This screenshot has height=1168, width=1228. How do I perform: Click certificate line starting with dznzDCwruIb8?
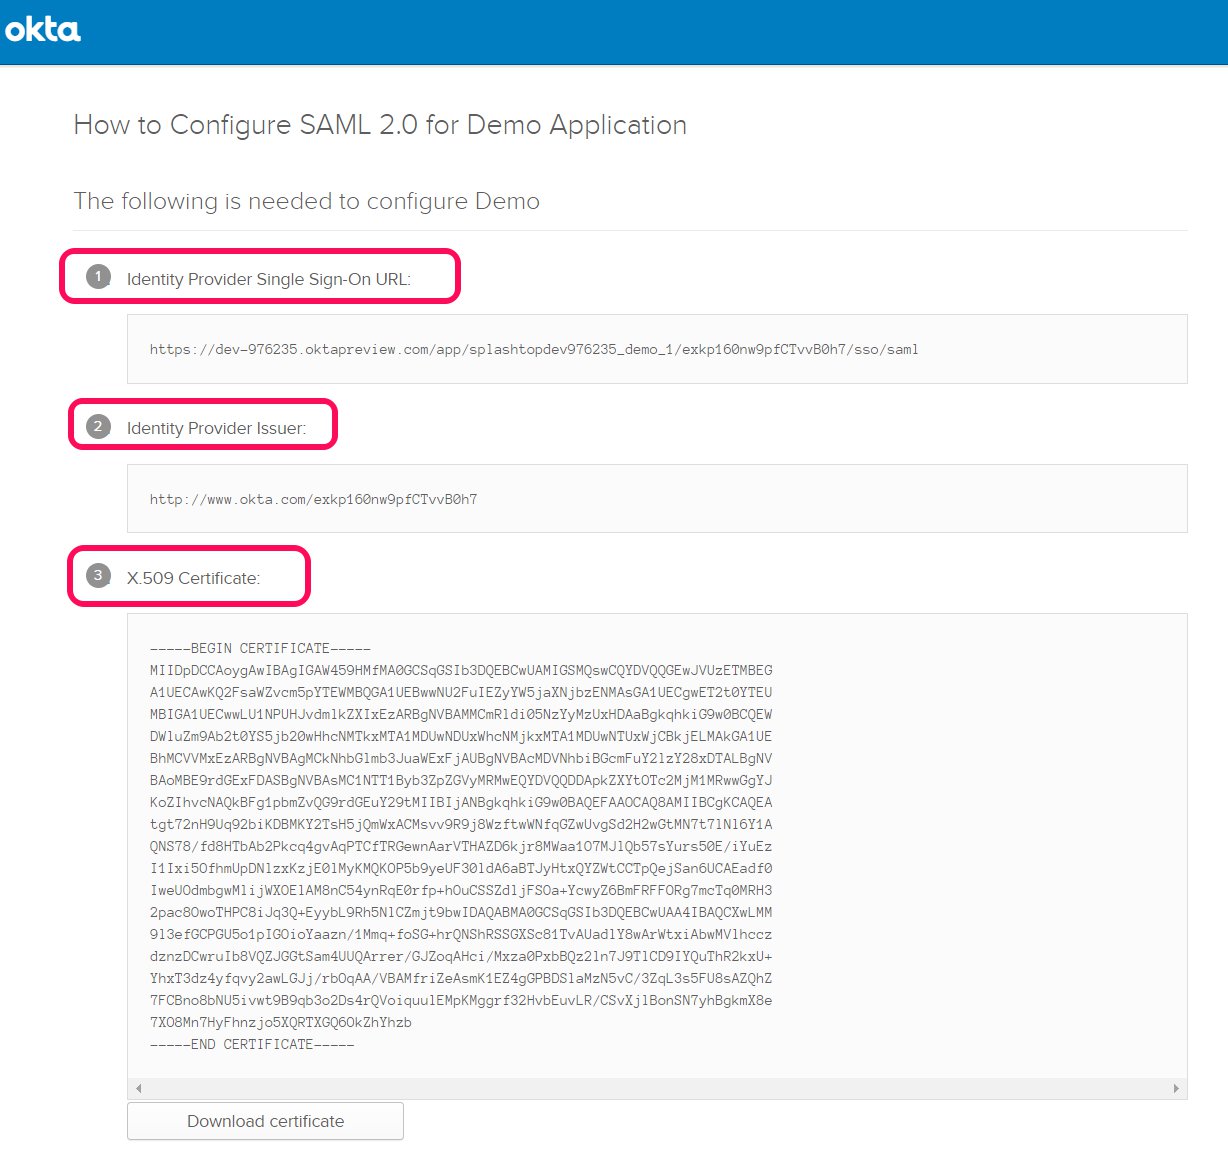461,956
